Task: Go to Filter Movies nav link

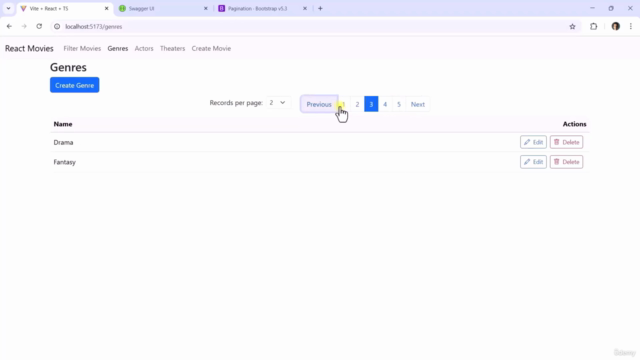Action: 82,49
